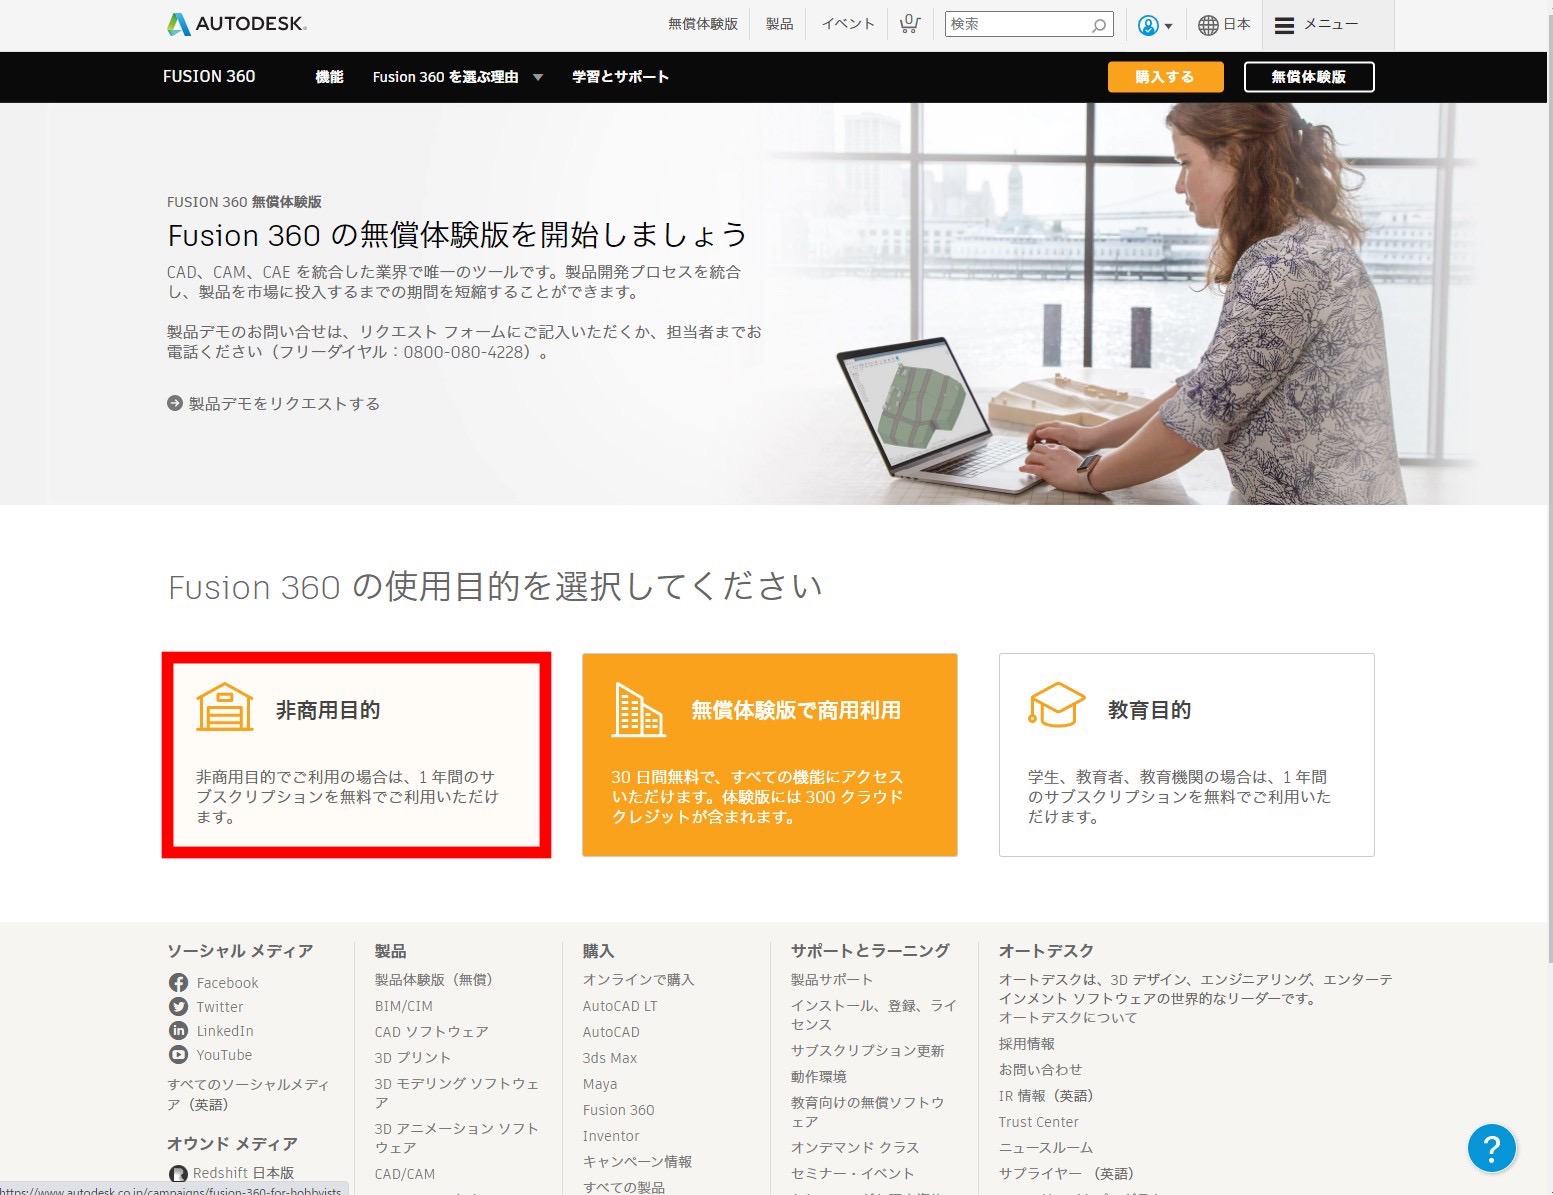Open 無償体験版 in top navigation
This screenshot has height=1195, width=1553.
coord(703,24)
